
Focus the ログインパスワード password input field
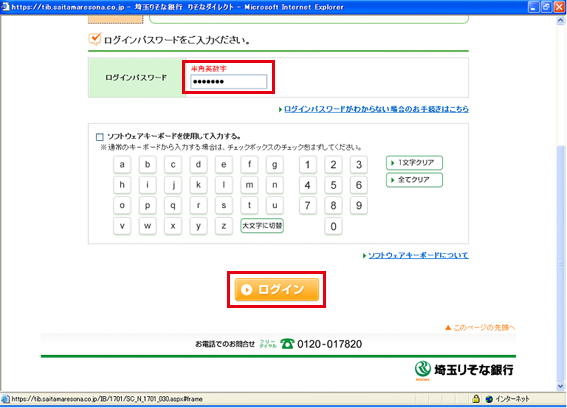point(229,82)
